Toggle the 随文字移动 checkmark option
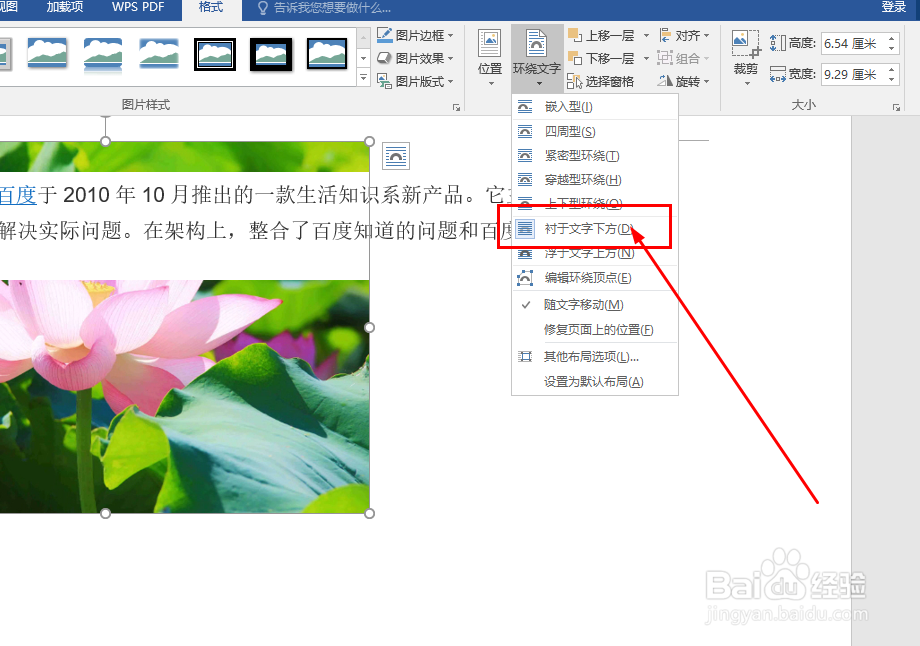920x646 pixels. [x=582, y=303]
